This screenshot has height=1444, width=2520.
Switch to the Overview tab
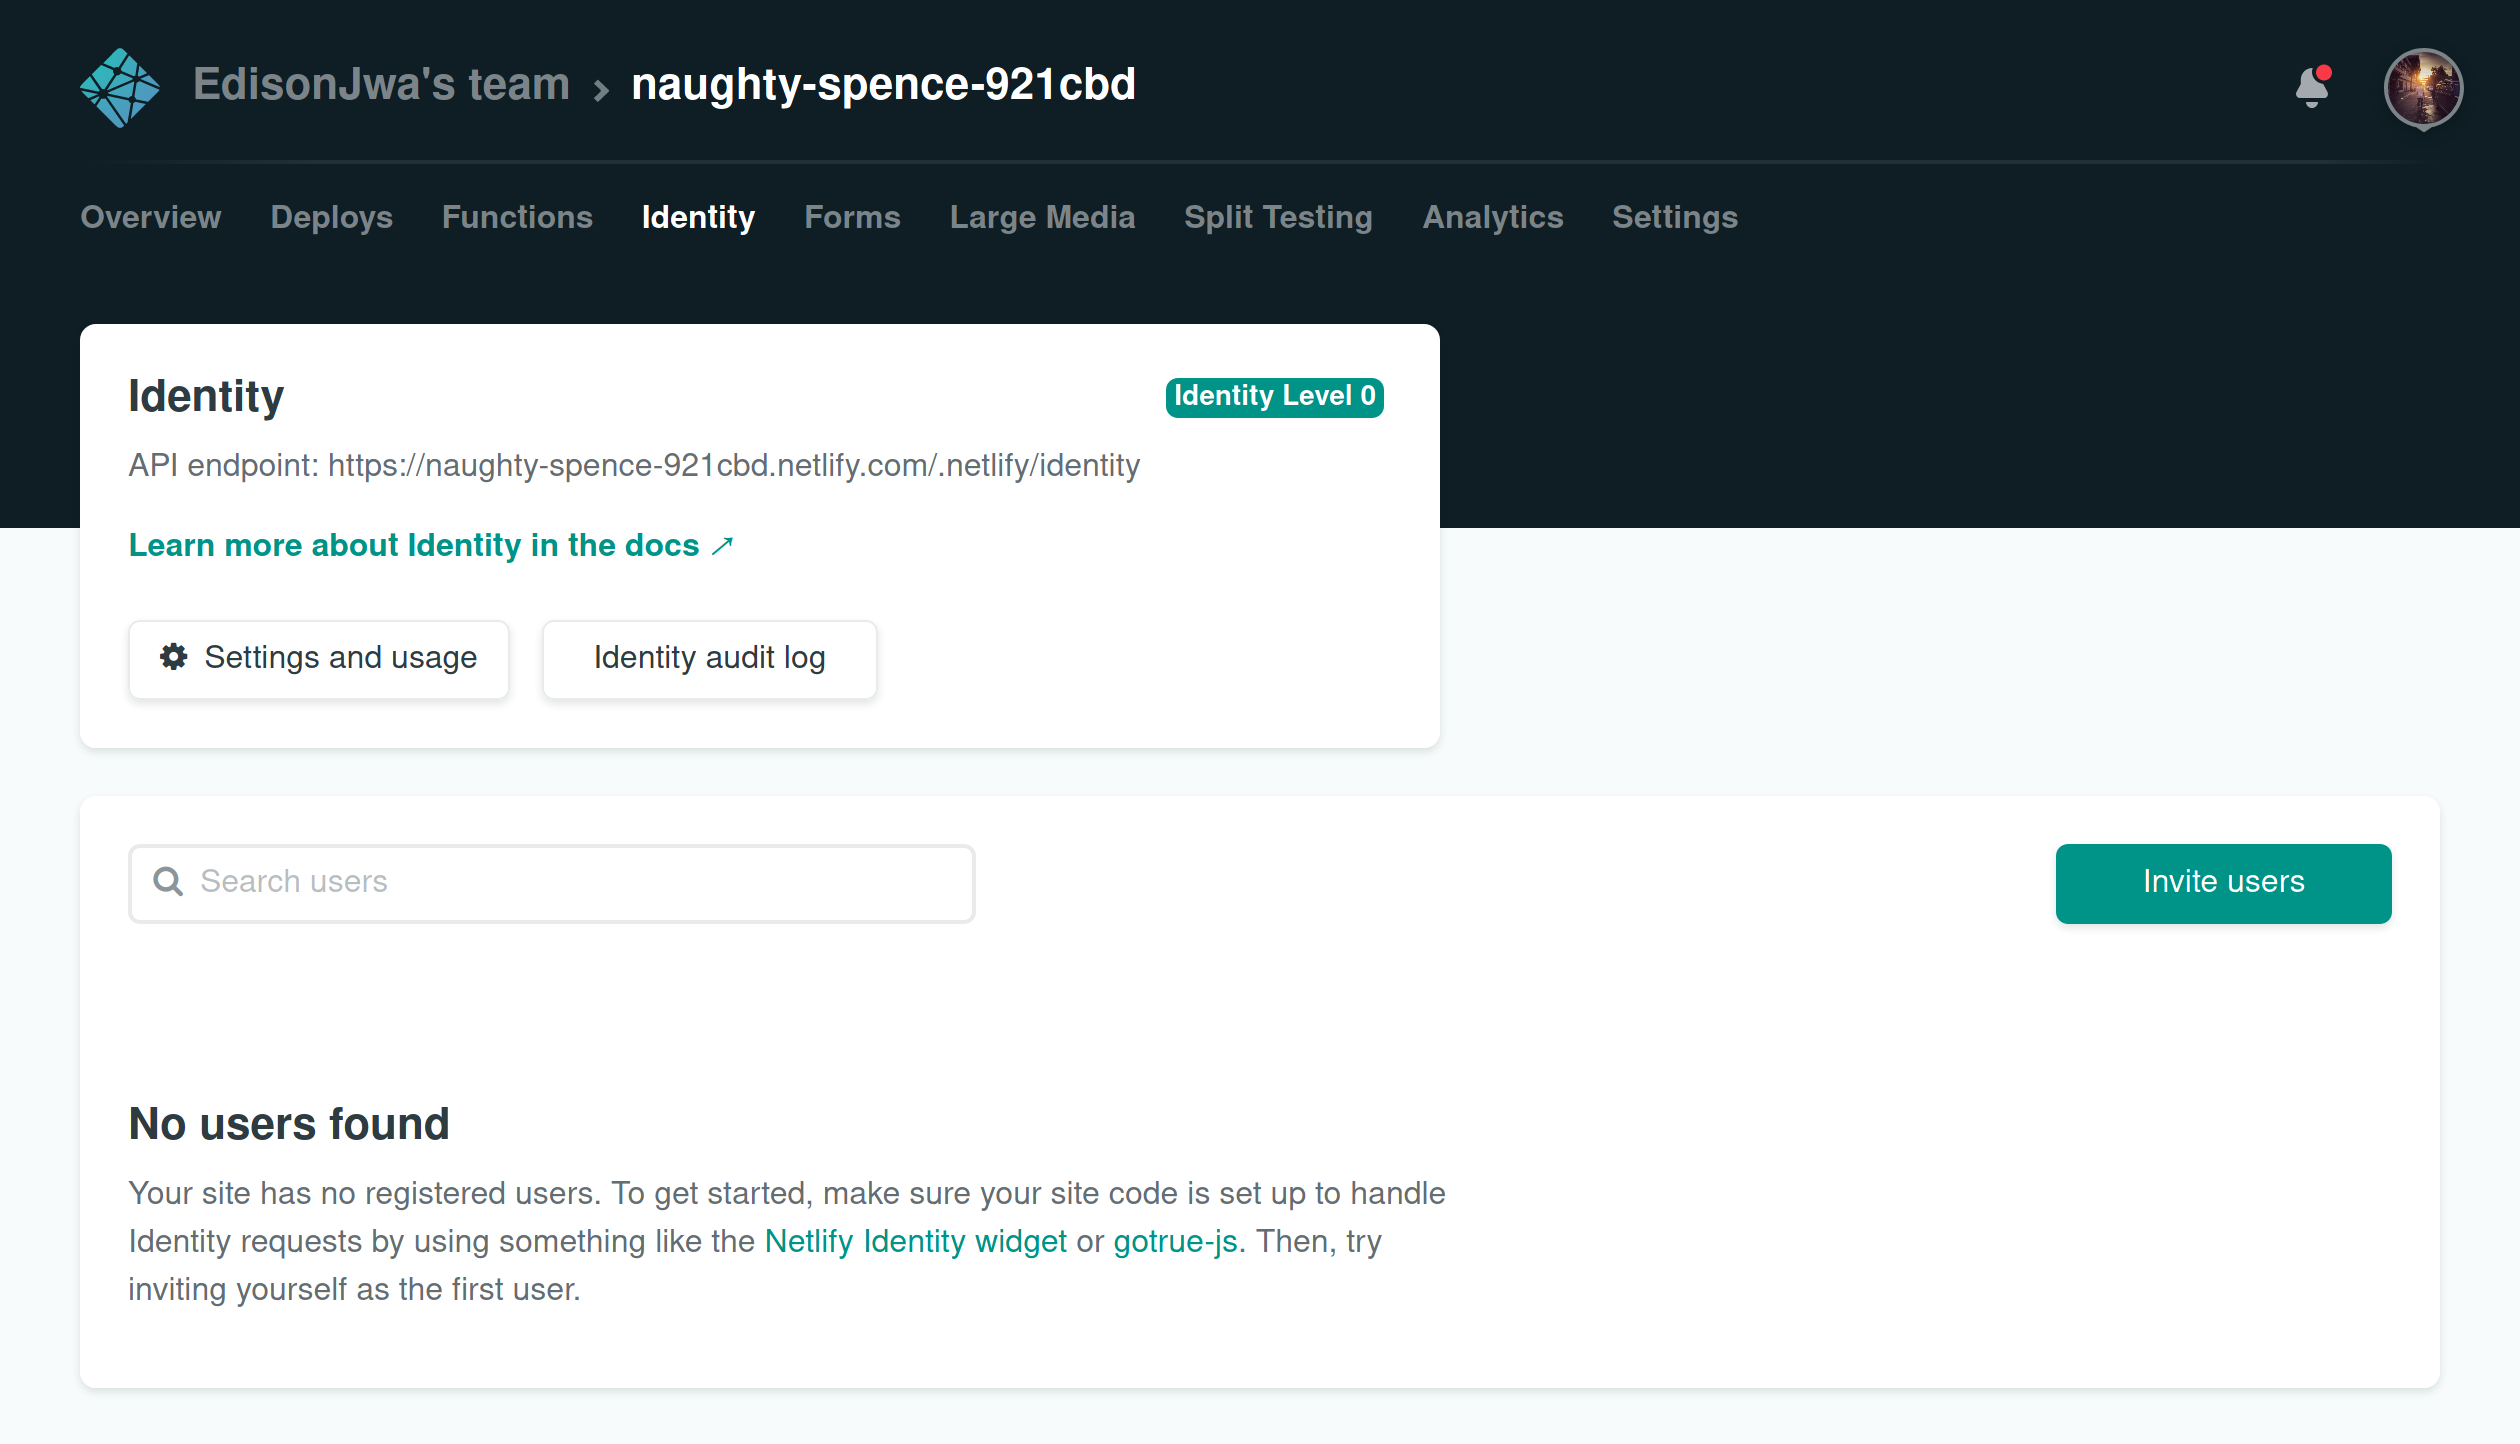[x=151, y=217]
